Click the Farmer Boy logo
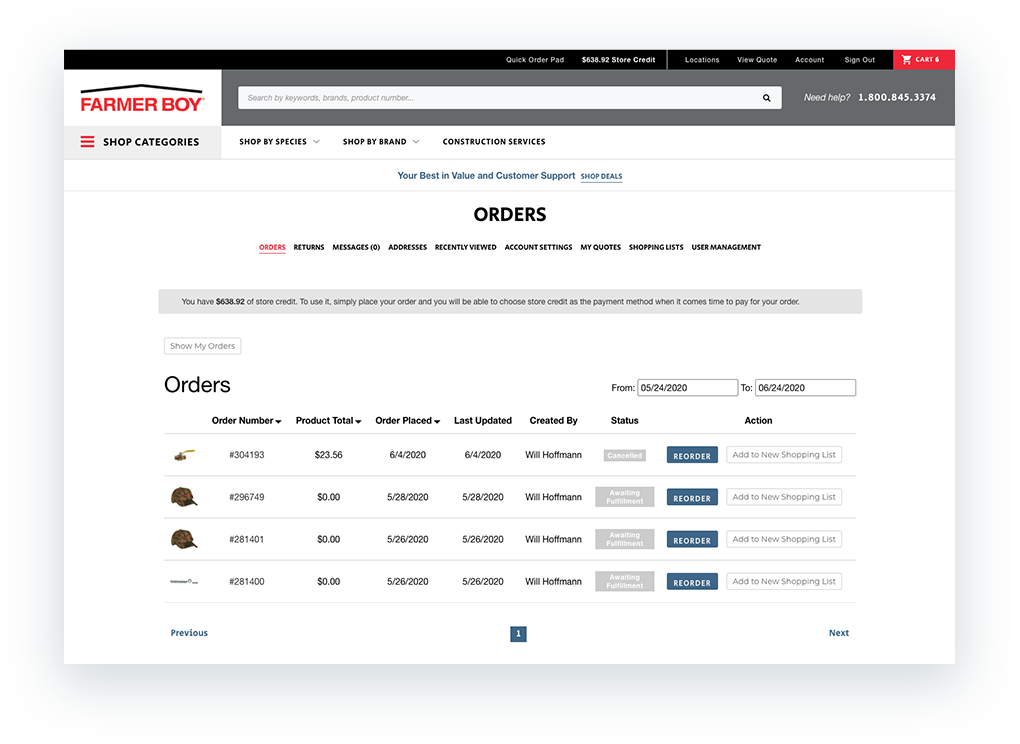 click(142, 97)
